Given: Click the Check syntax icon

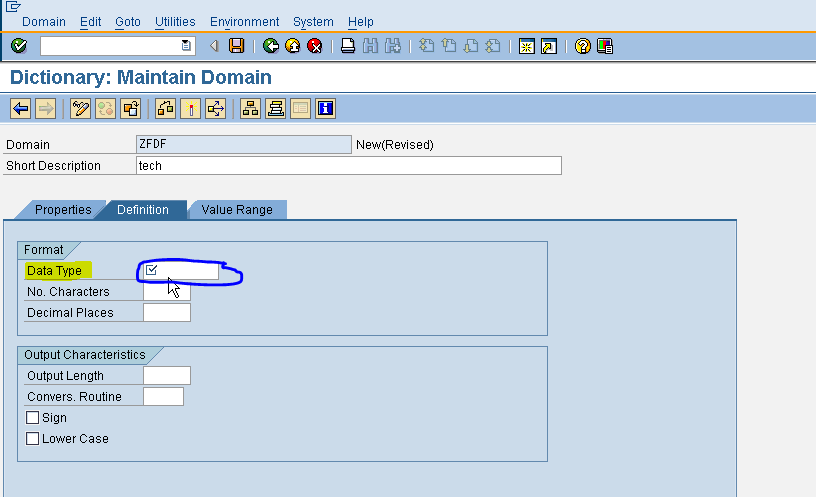Looking at the screenshot, I should (x=165, y=109).
